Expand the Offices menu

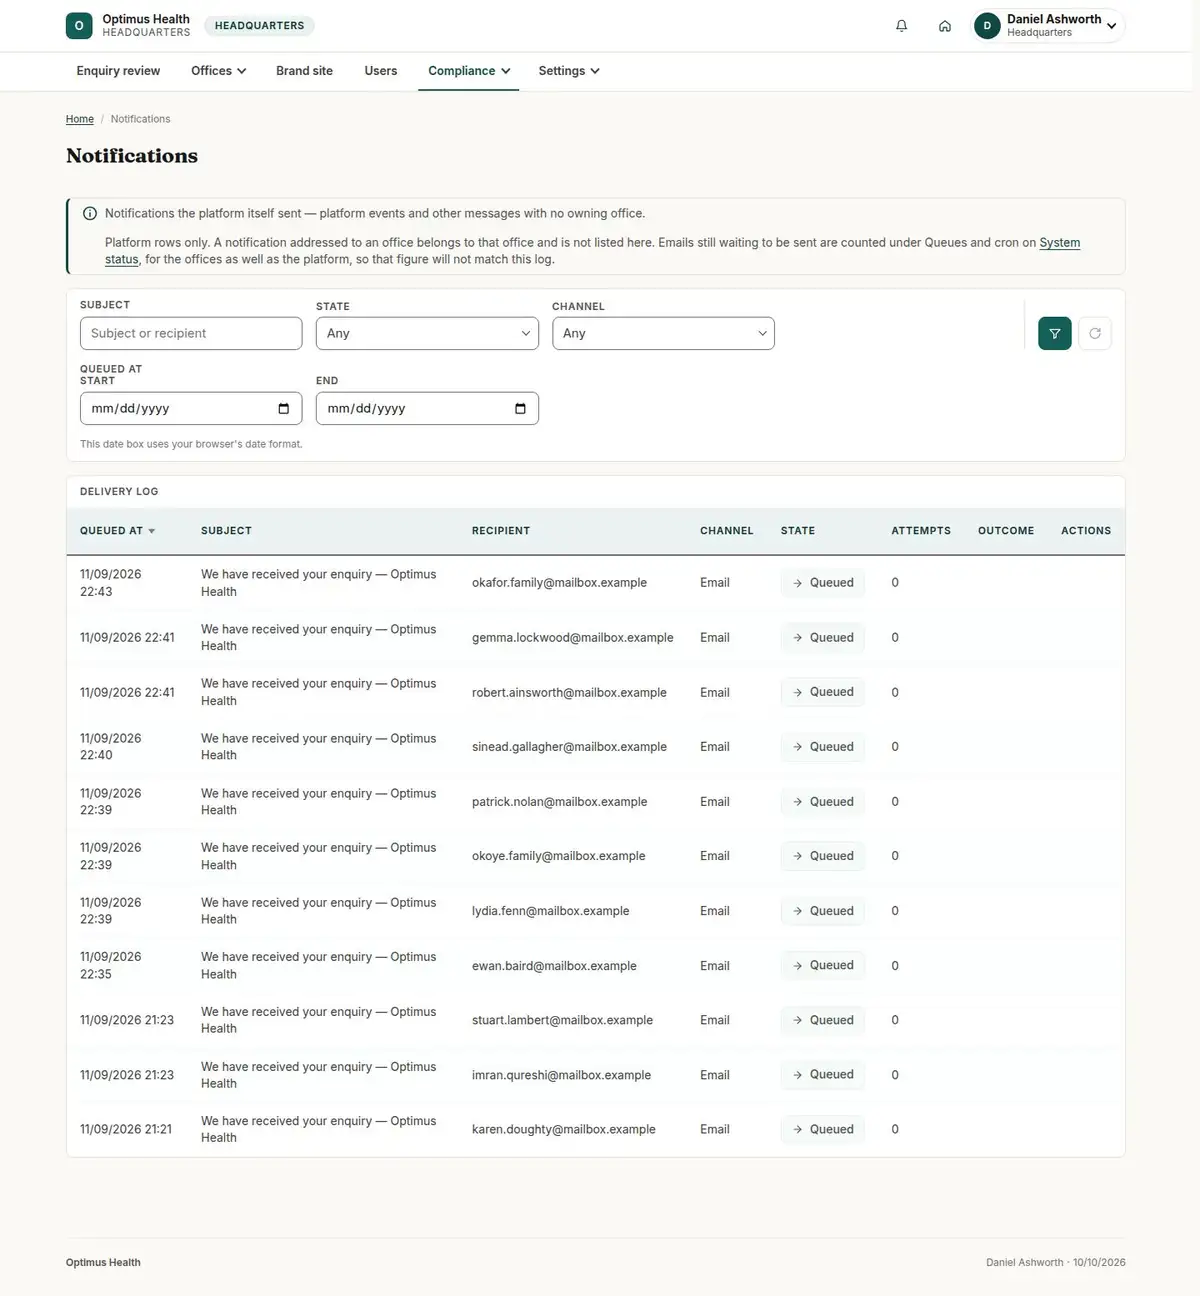(218, 71)
